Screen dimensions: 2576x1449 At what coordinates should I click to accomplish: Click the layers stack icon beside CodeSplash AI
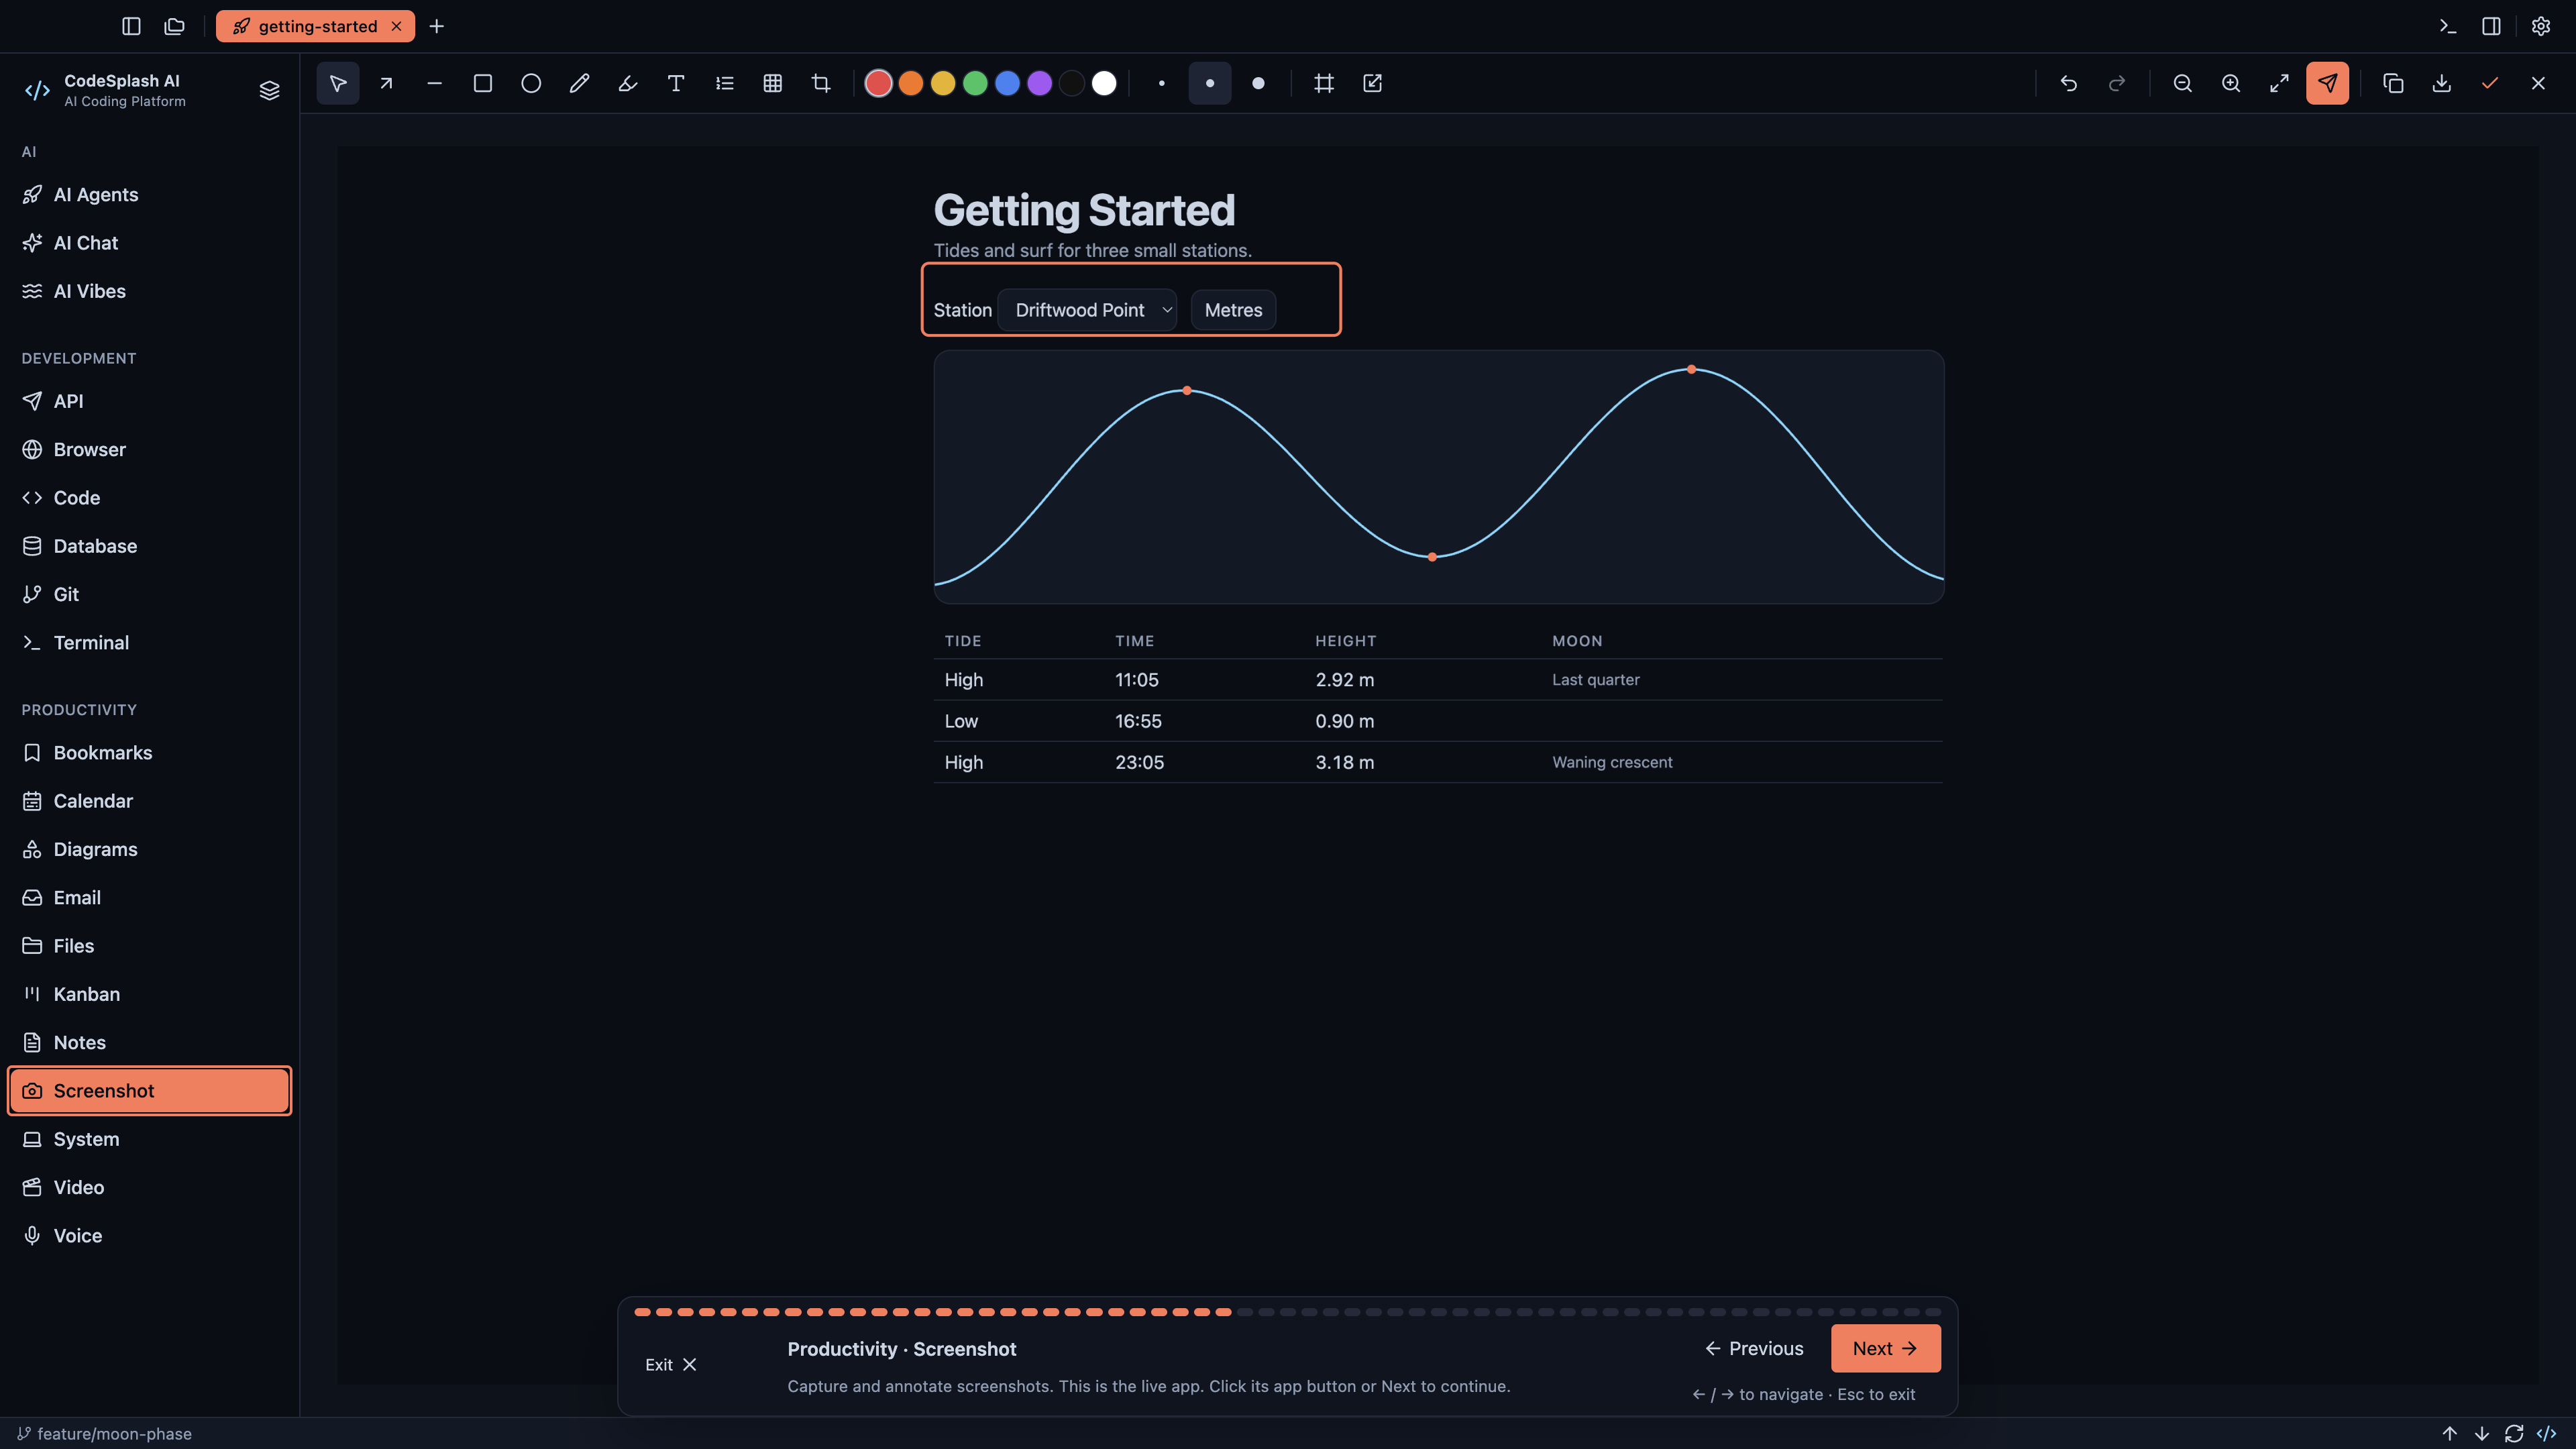point(269,90)
